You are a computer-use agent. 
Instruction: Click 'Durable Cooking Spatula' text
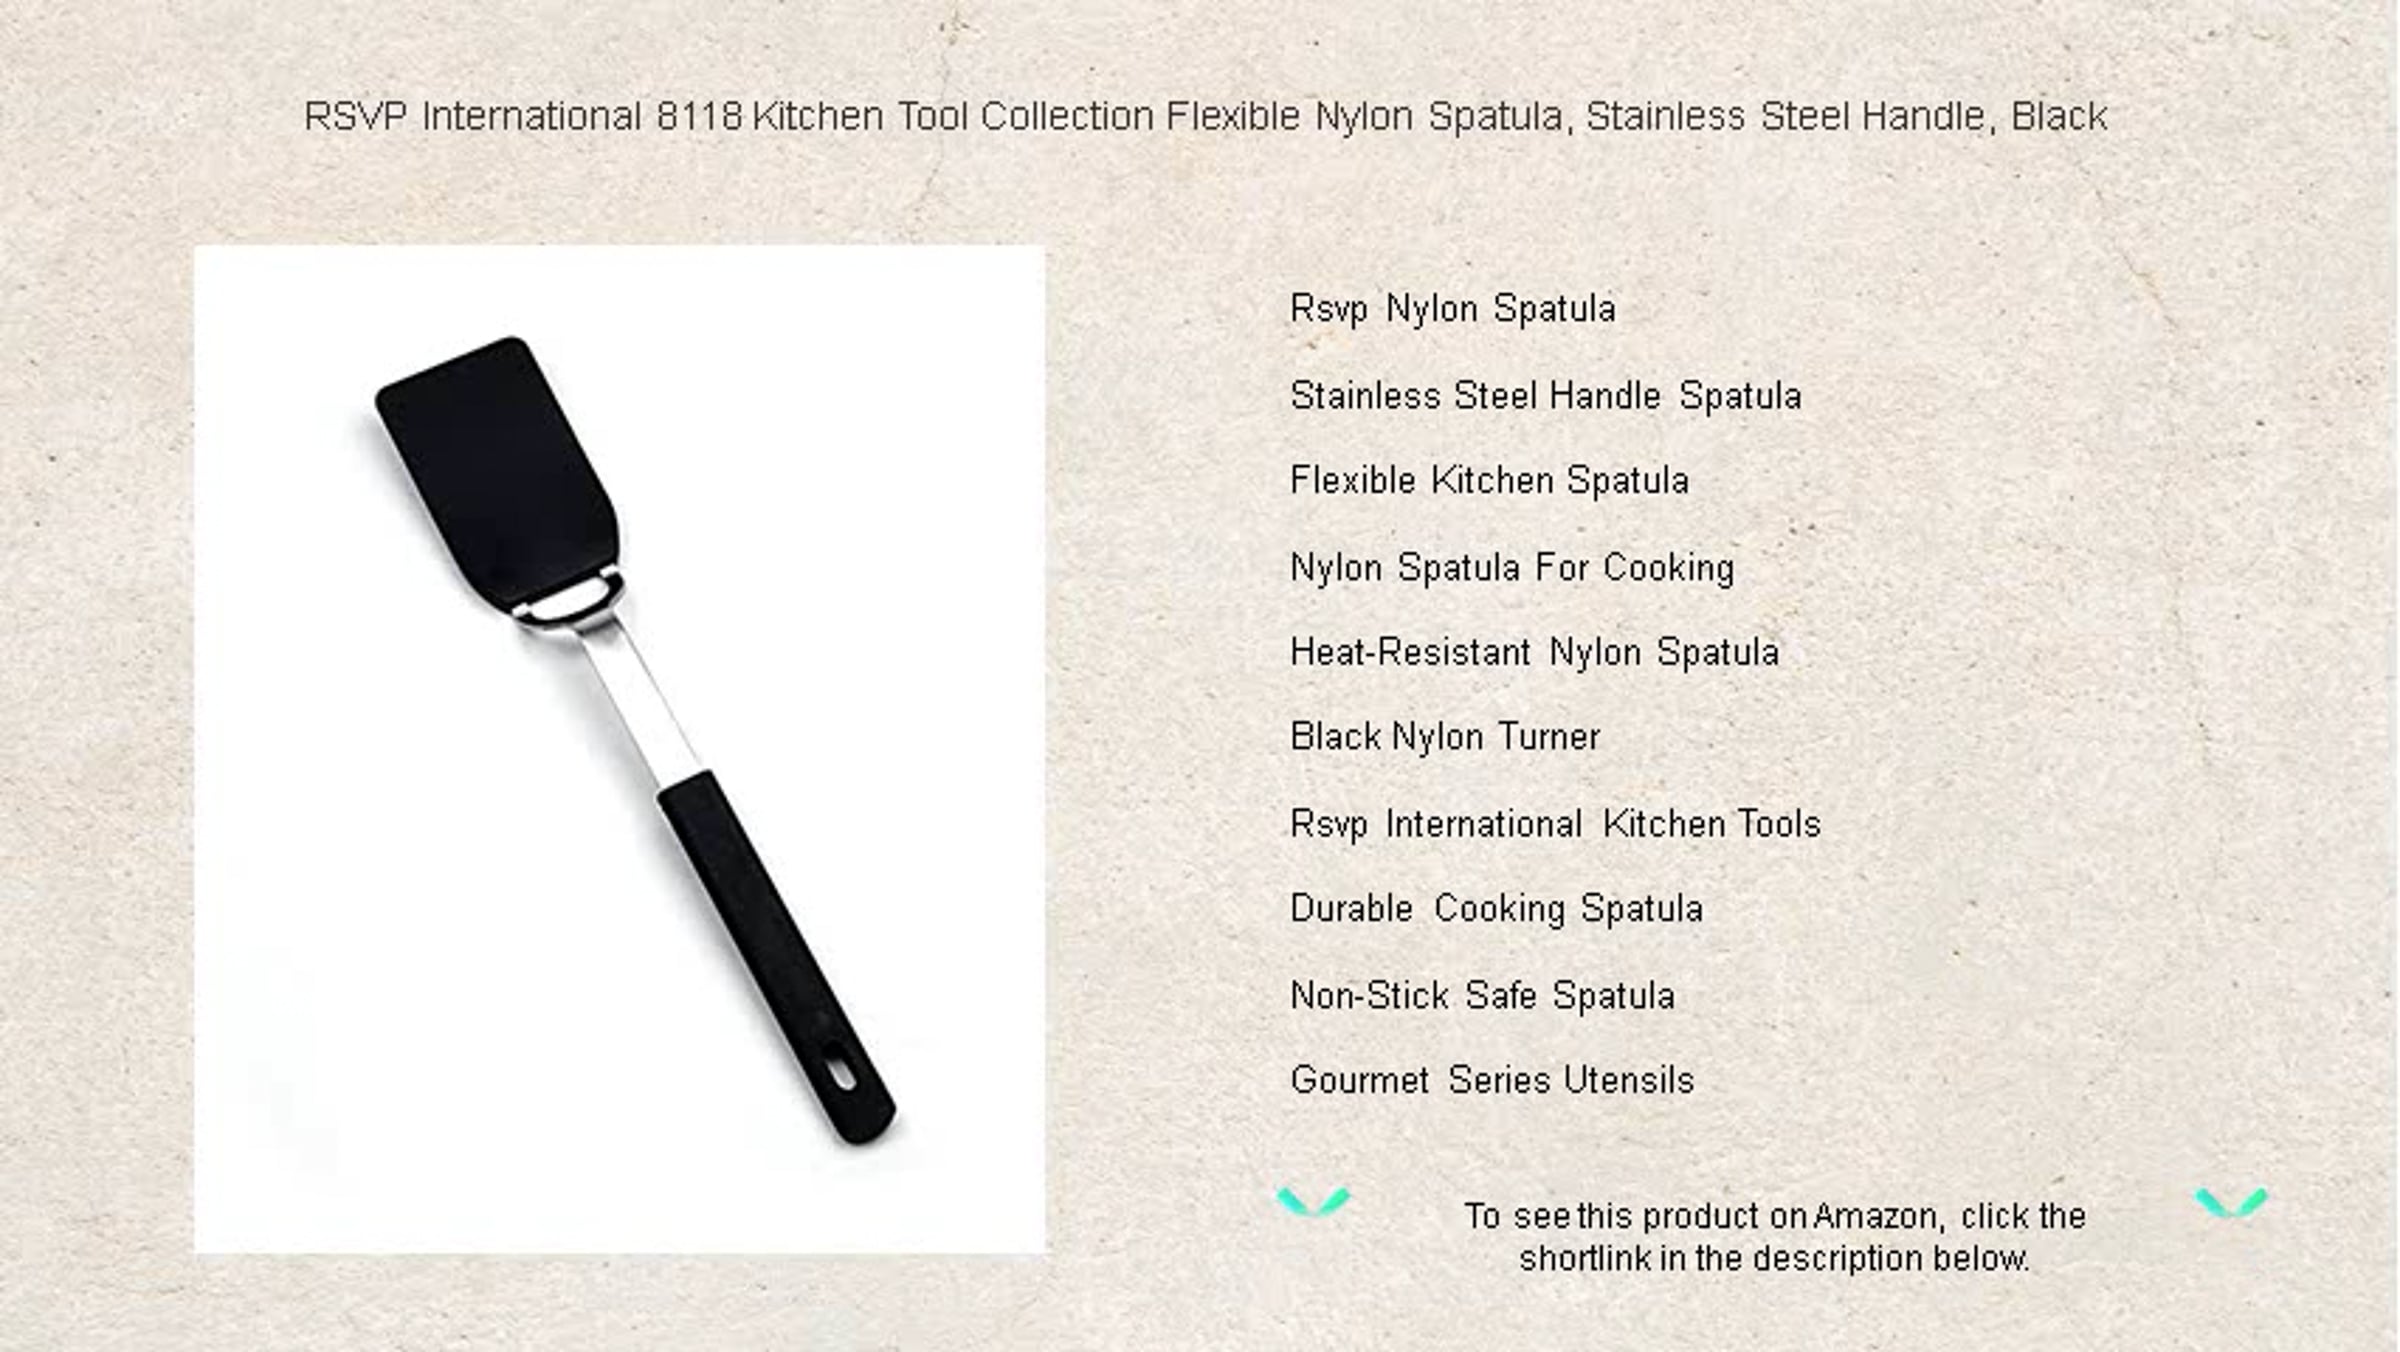pos(1496,909)
